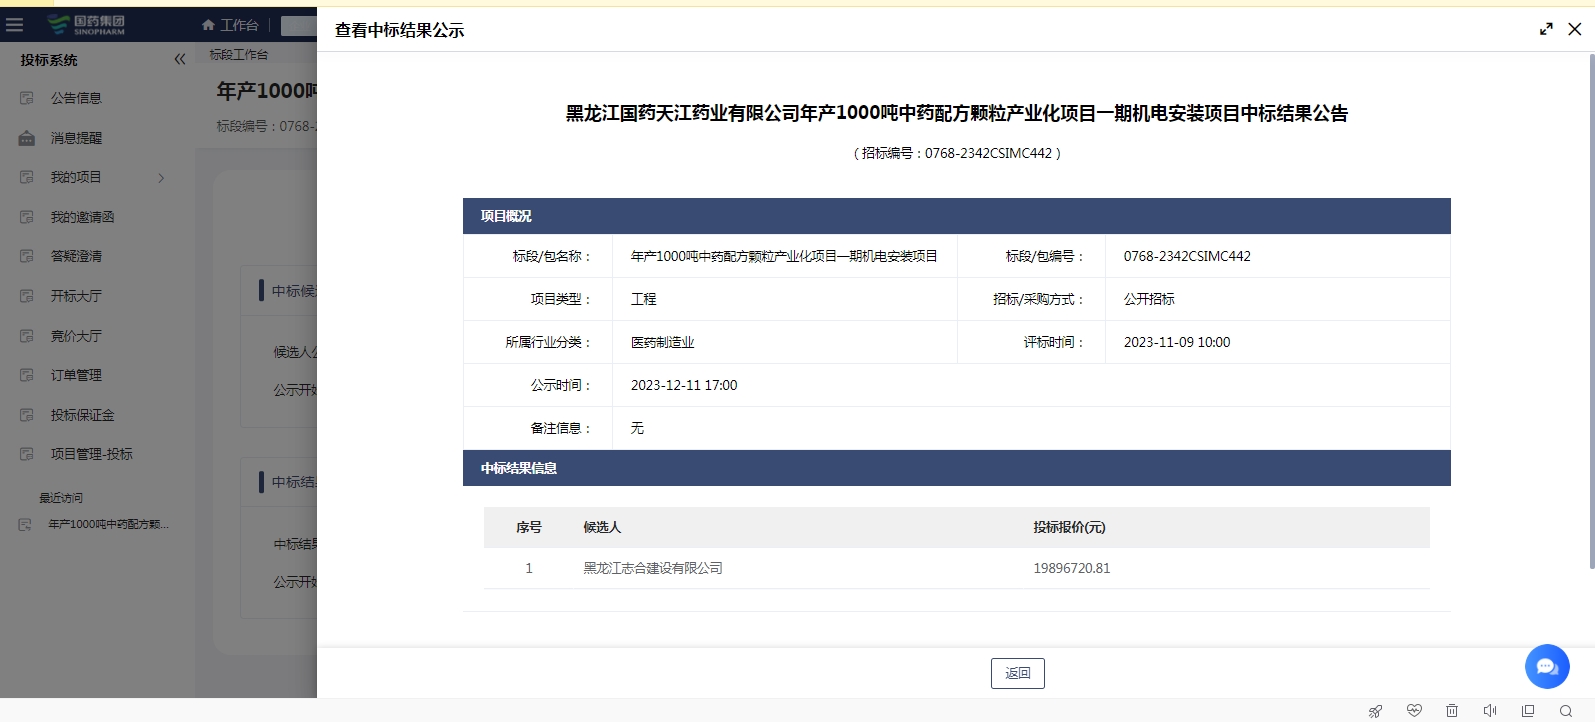Click the 工作台 home tab
This screenshot has width=1595, height=722.
[x=230, y=25]
